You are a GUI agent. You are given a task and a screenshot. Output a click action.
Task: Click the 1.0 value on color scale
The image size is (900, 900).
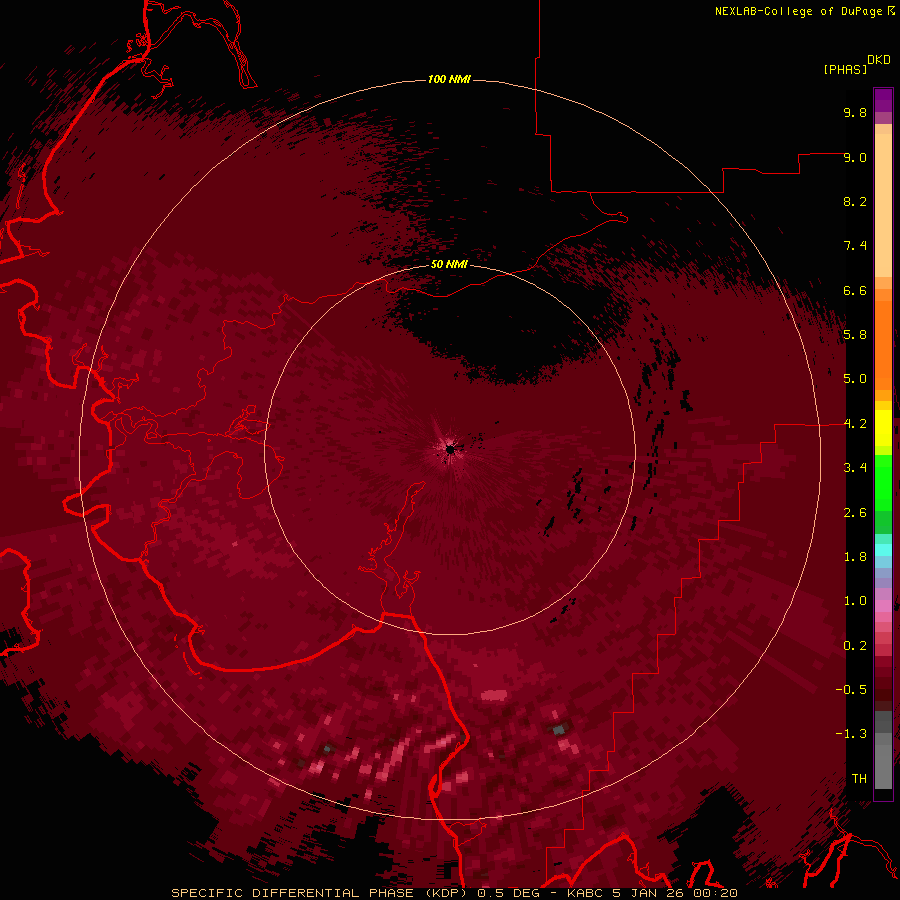(855, 601)
